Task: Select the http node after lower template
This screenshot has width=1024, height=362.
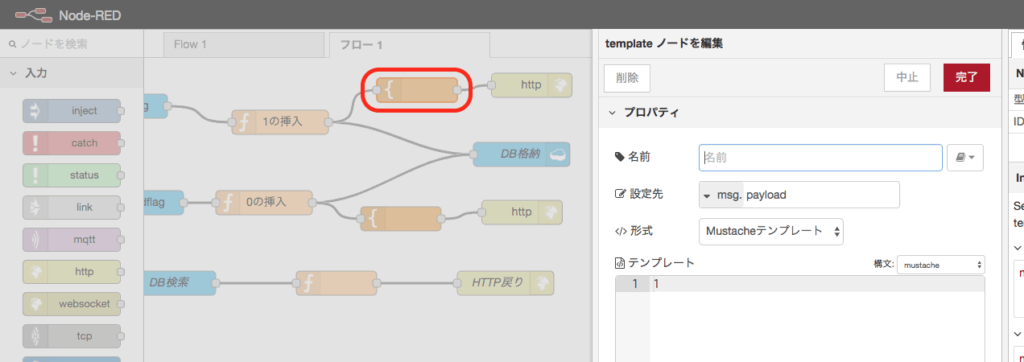Action: (x=522, y=212)
